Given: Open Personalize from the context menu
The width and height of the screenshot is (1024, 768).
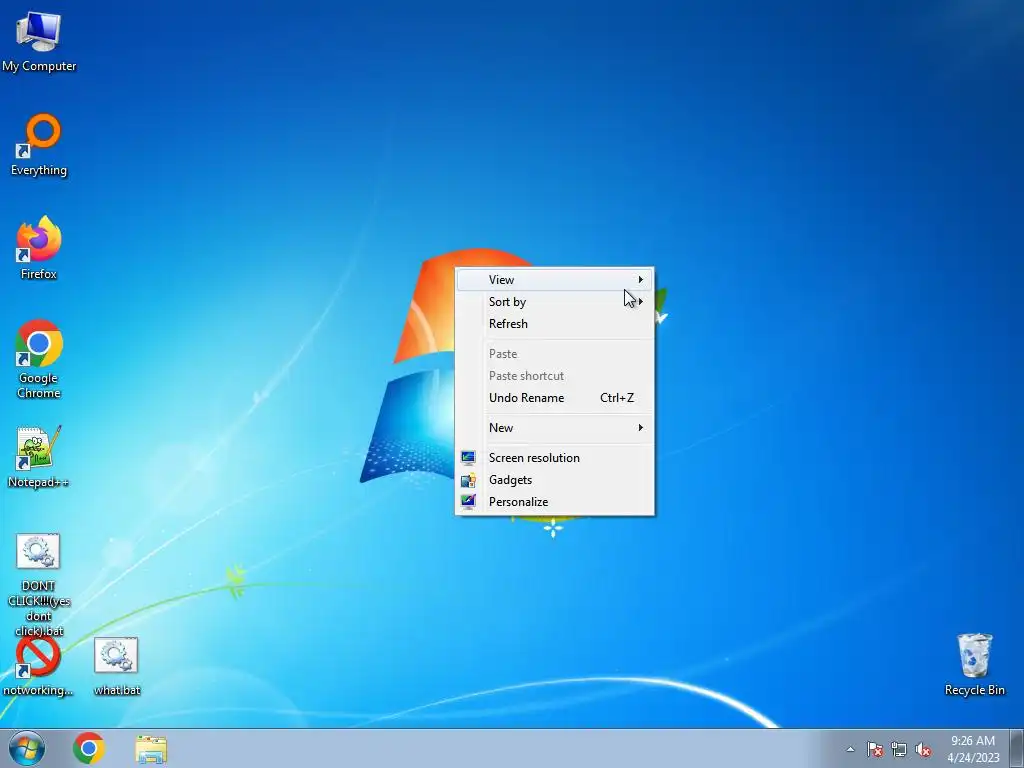Looking at the screenshot, I should click(554, 502).
